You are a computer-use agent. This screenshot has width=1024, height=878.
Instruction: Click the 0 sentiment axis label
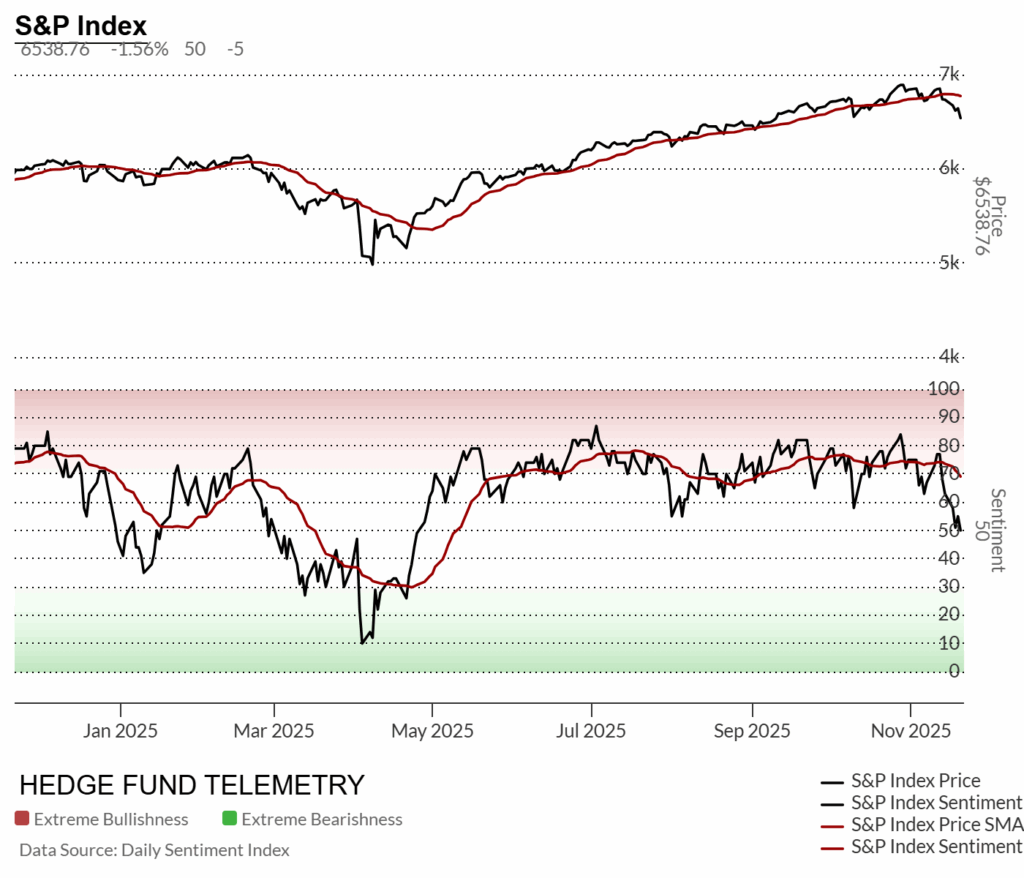click(954, 670)
